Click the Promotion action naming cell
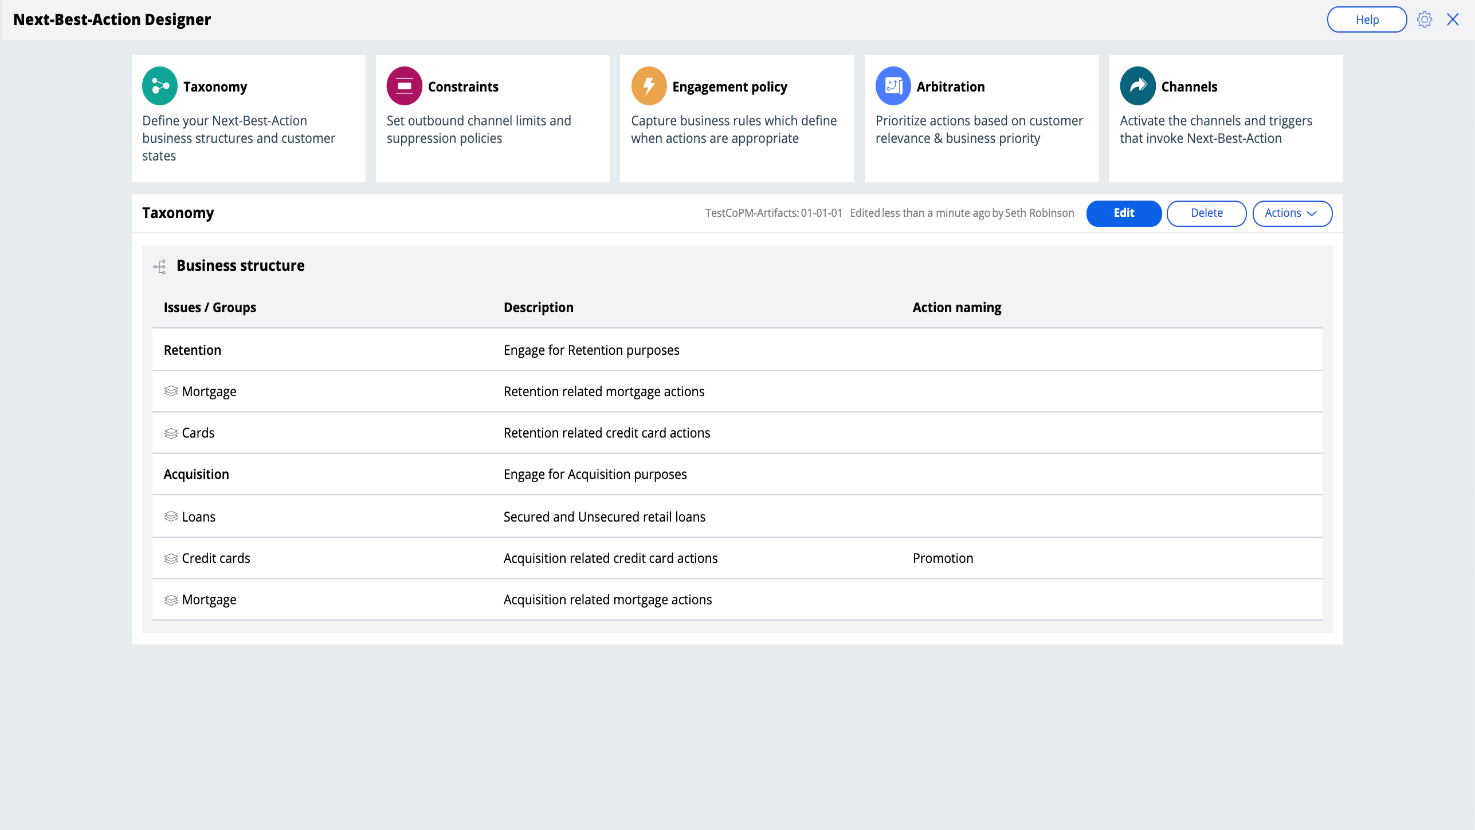The height and width of the screenshot is (830, 1475). (943, 559)
